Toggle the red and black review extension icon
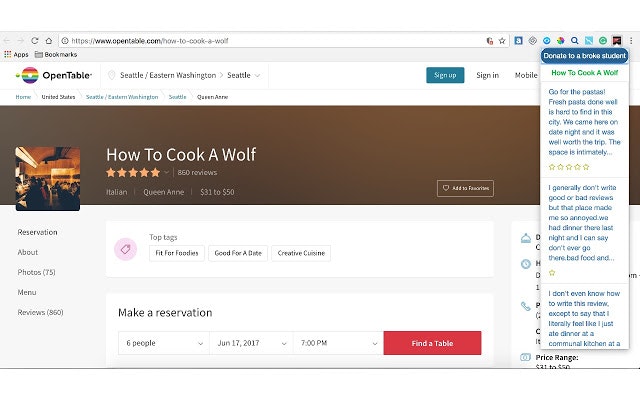Viewport: 640px width, 400px height. [617, 40]
